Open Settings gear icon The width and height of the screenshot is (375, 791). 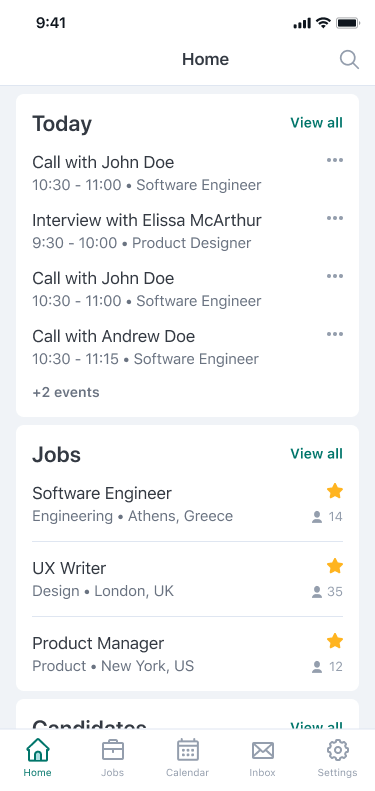[x=338, y=751]
